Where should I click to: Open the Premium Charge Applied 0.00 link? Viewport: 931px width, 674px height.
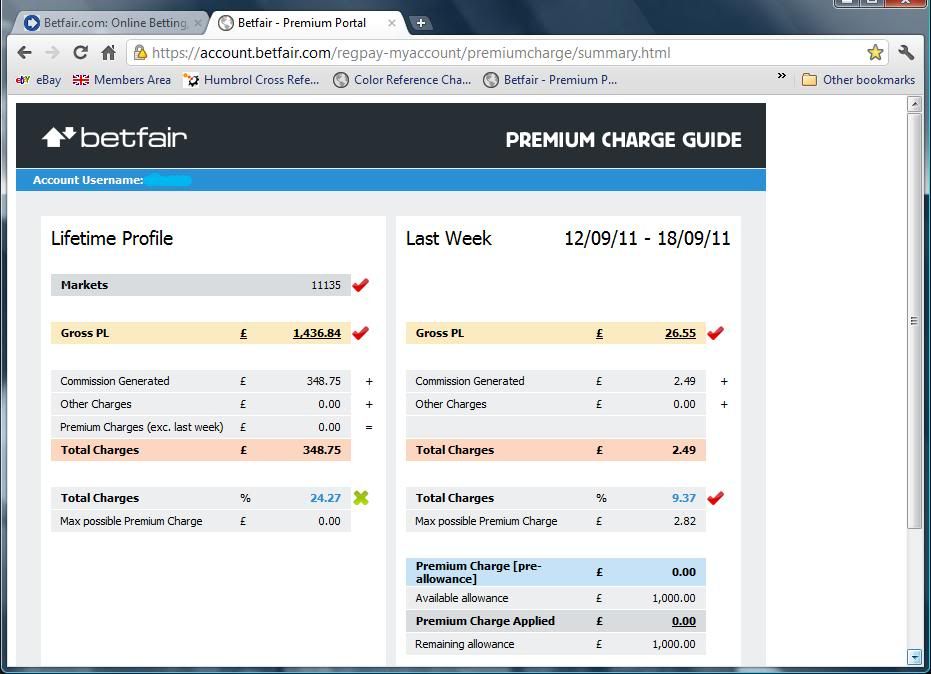click(x=684, y=621)
